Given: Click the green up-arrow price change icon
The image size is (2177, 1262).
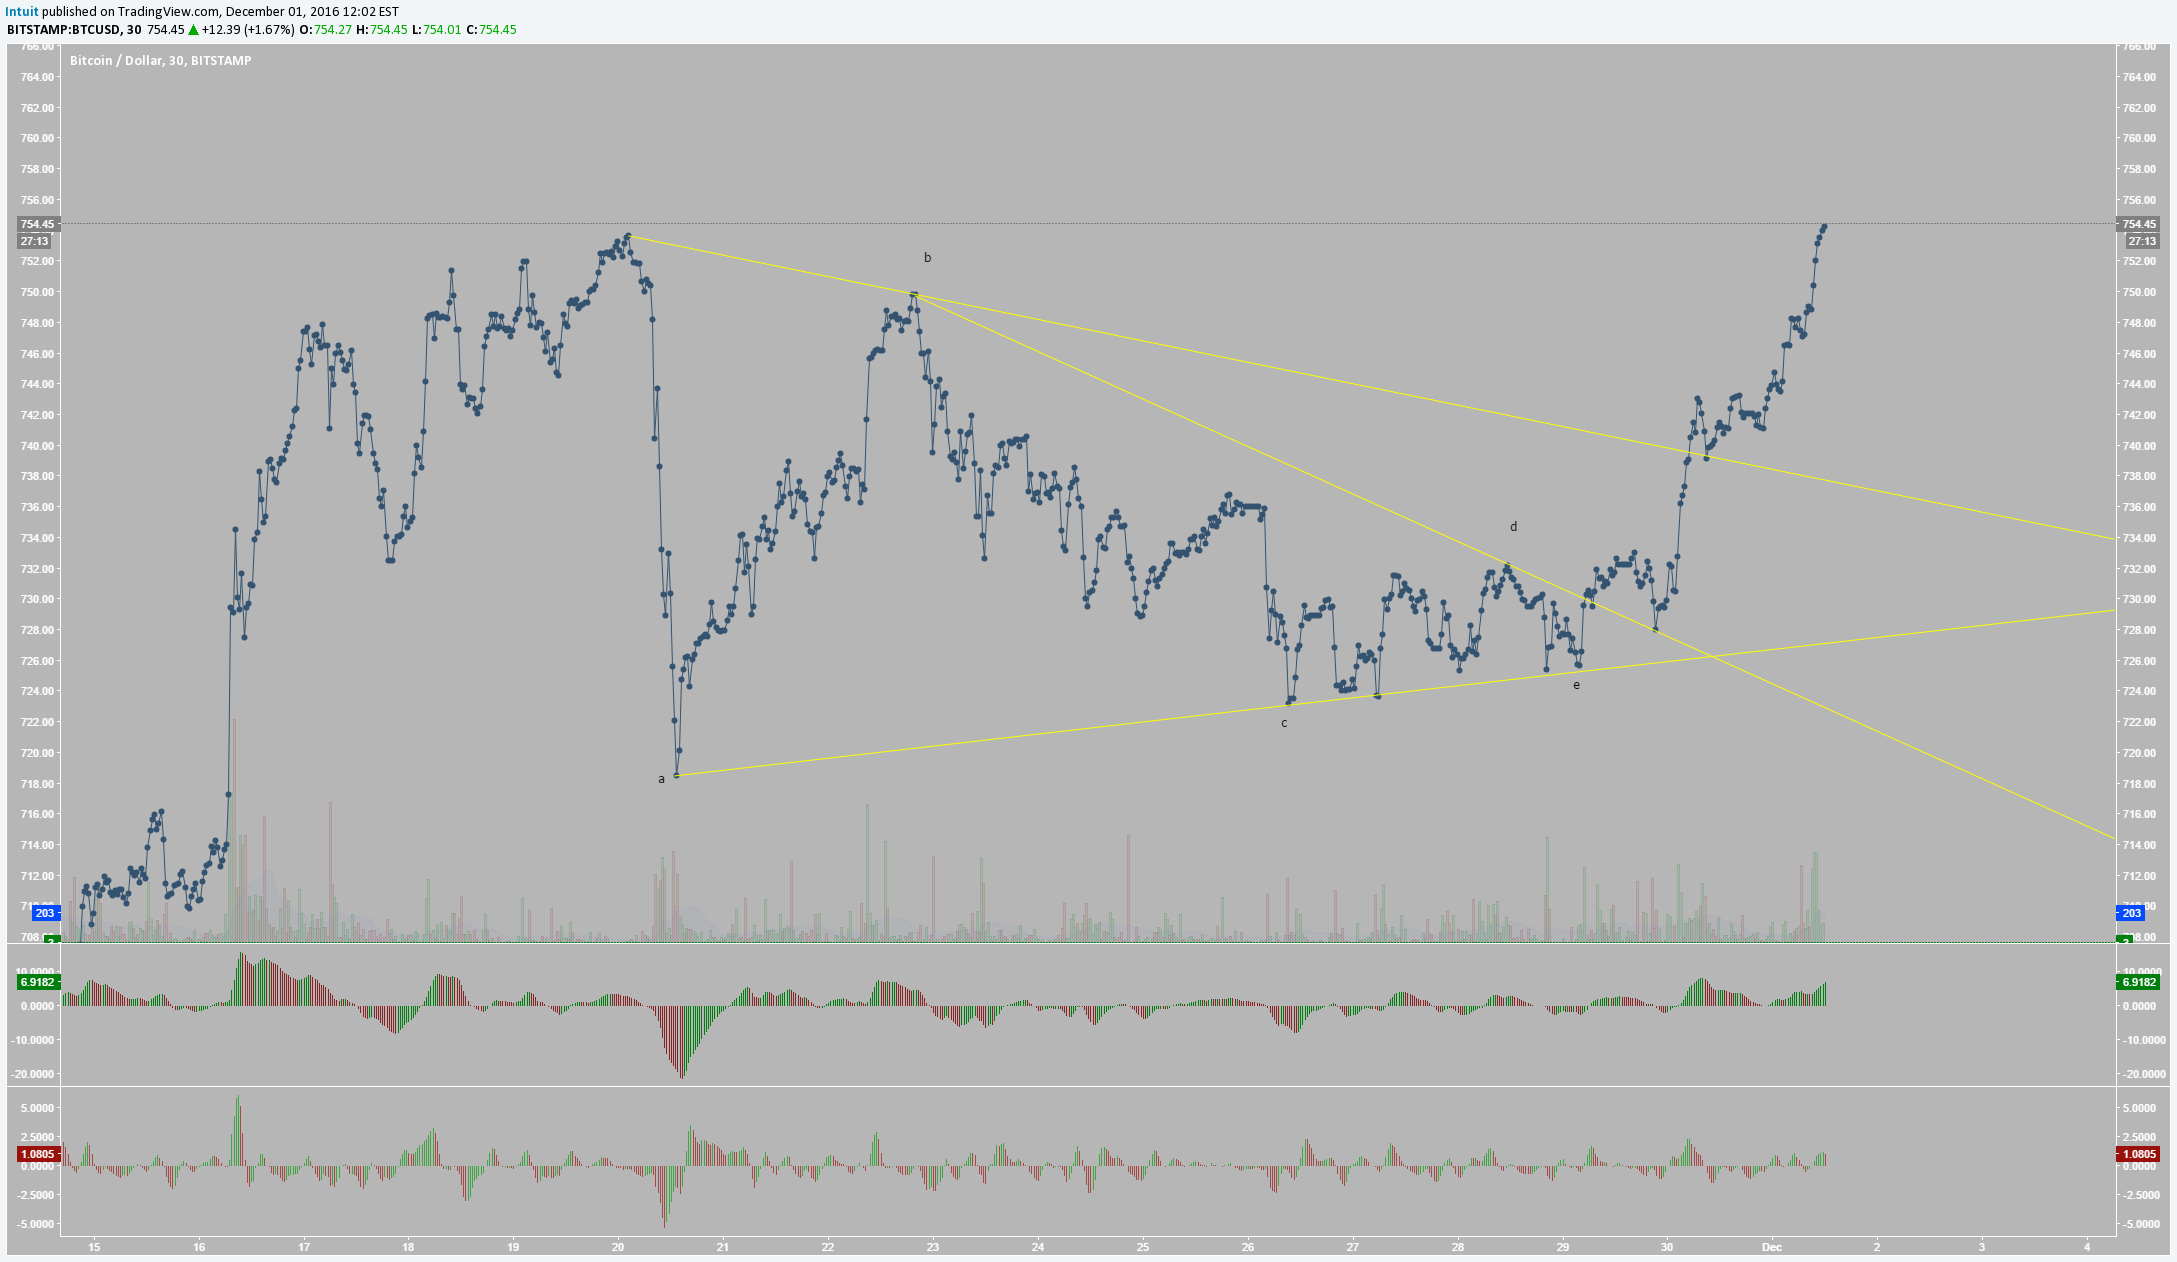Looking at the screenshot, I should pos(193,30).
